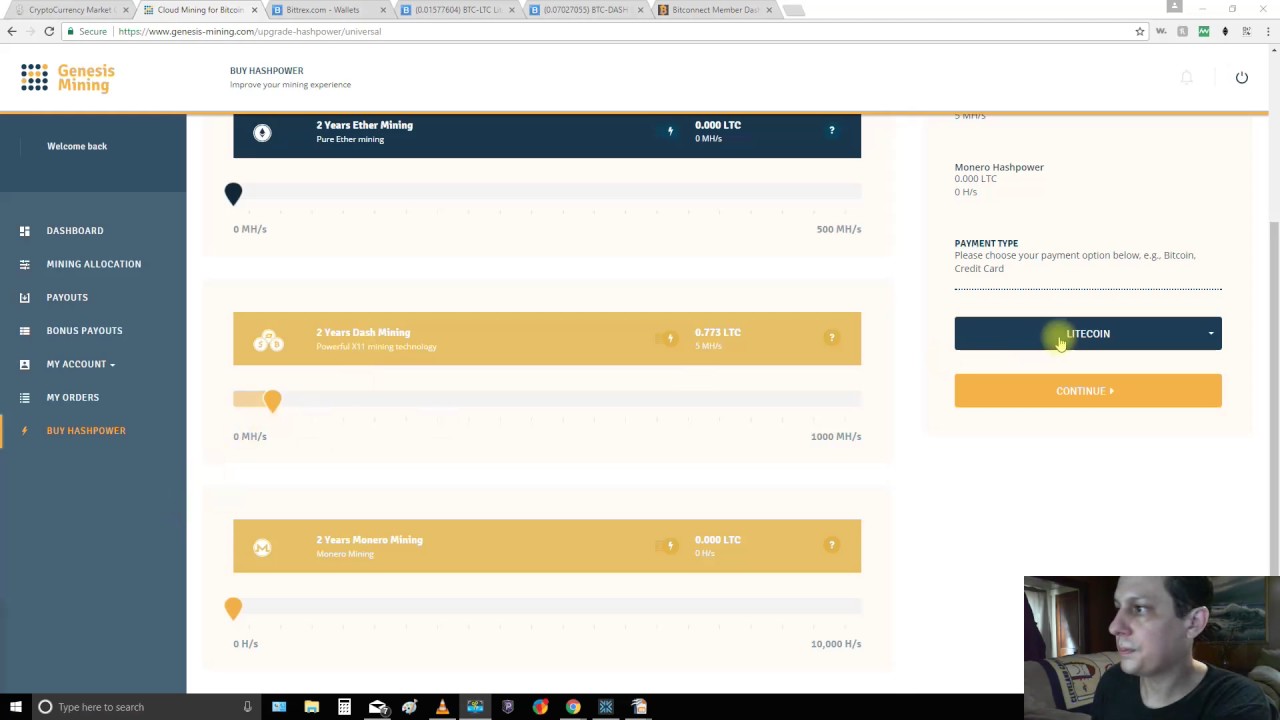The height and width of the screenshot is (720, 1280).
Task: Click the help icon on Monero Mining row
Action: [831, 545]
